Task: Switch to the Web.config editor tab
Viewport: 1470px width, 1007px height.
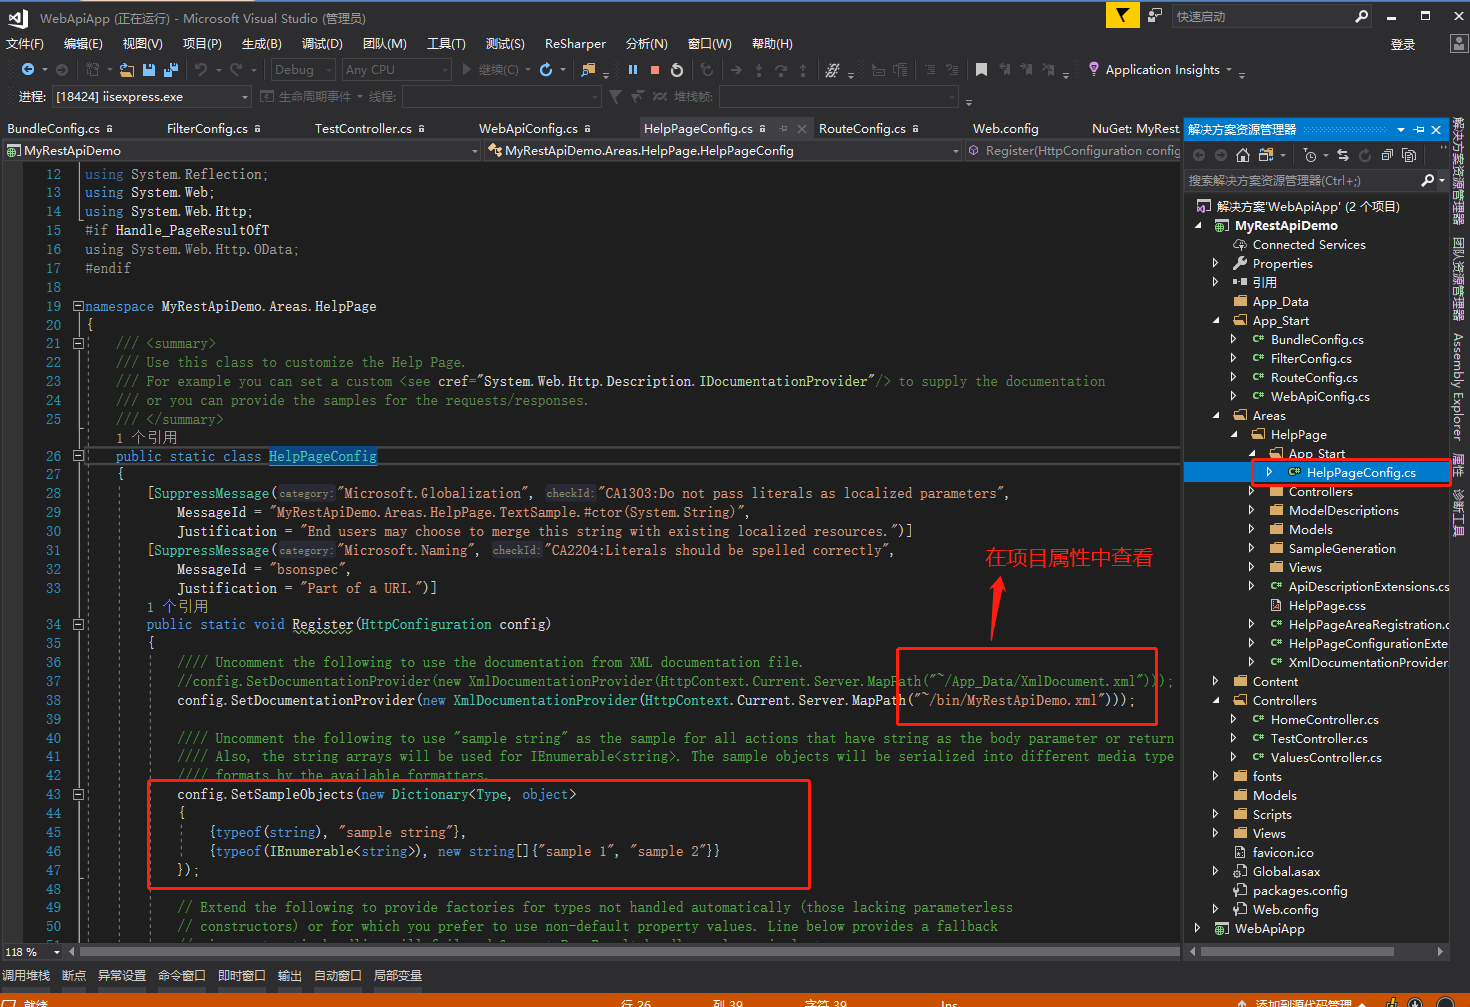Action: click(x=1005, y=129)
